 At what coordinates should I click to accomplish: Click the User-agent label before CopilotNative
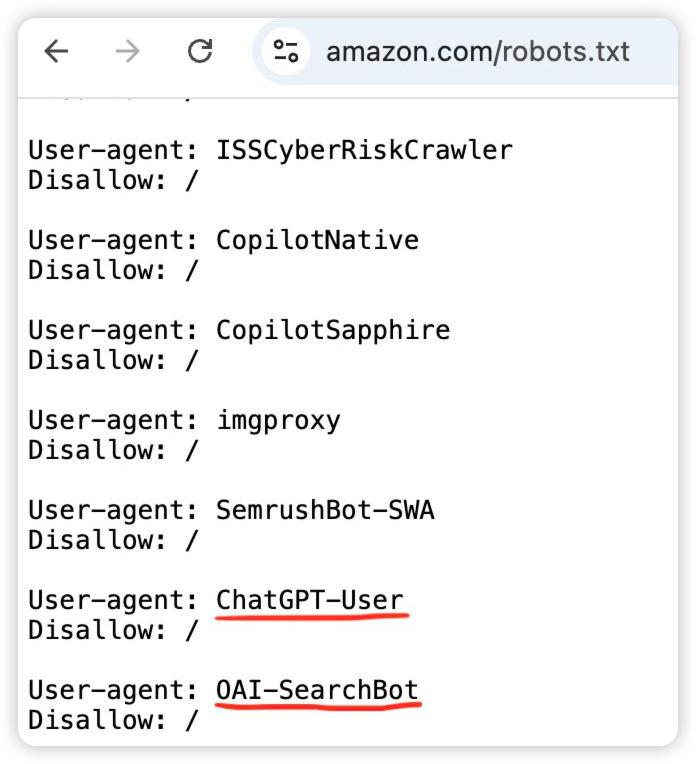(113, 241)
